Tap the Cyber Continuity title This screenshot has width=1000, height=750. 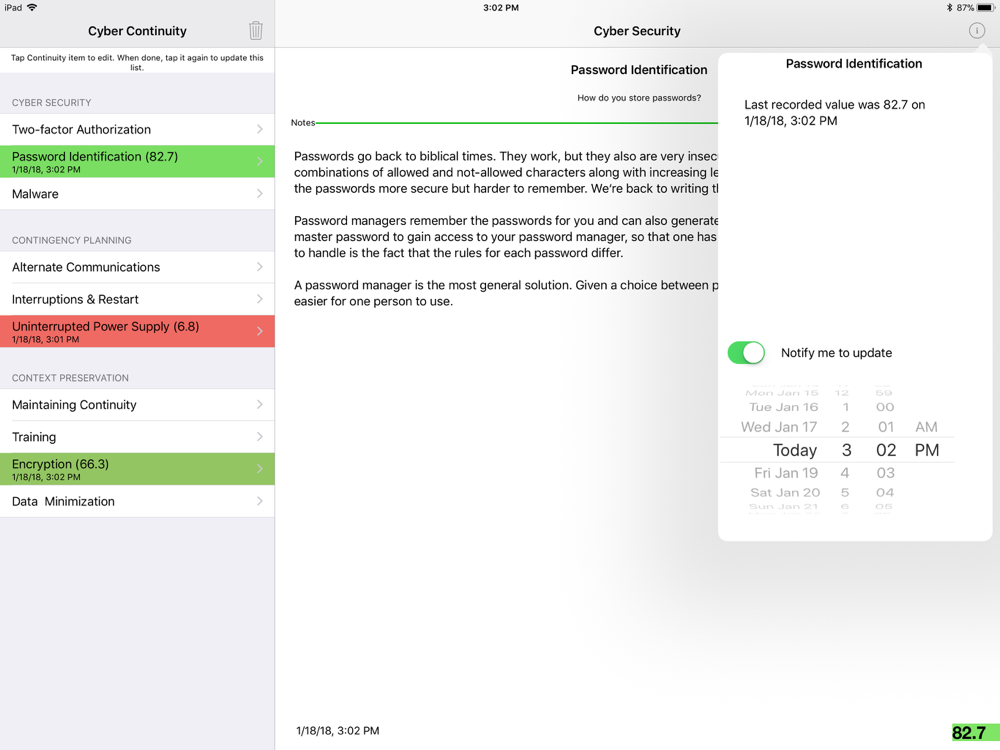(x=137, y=31)
